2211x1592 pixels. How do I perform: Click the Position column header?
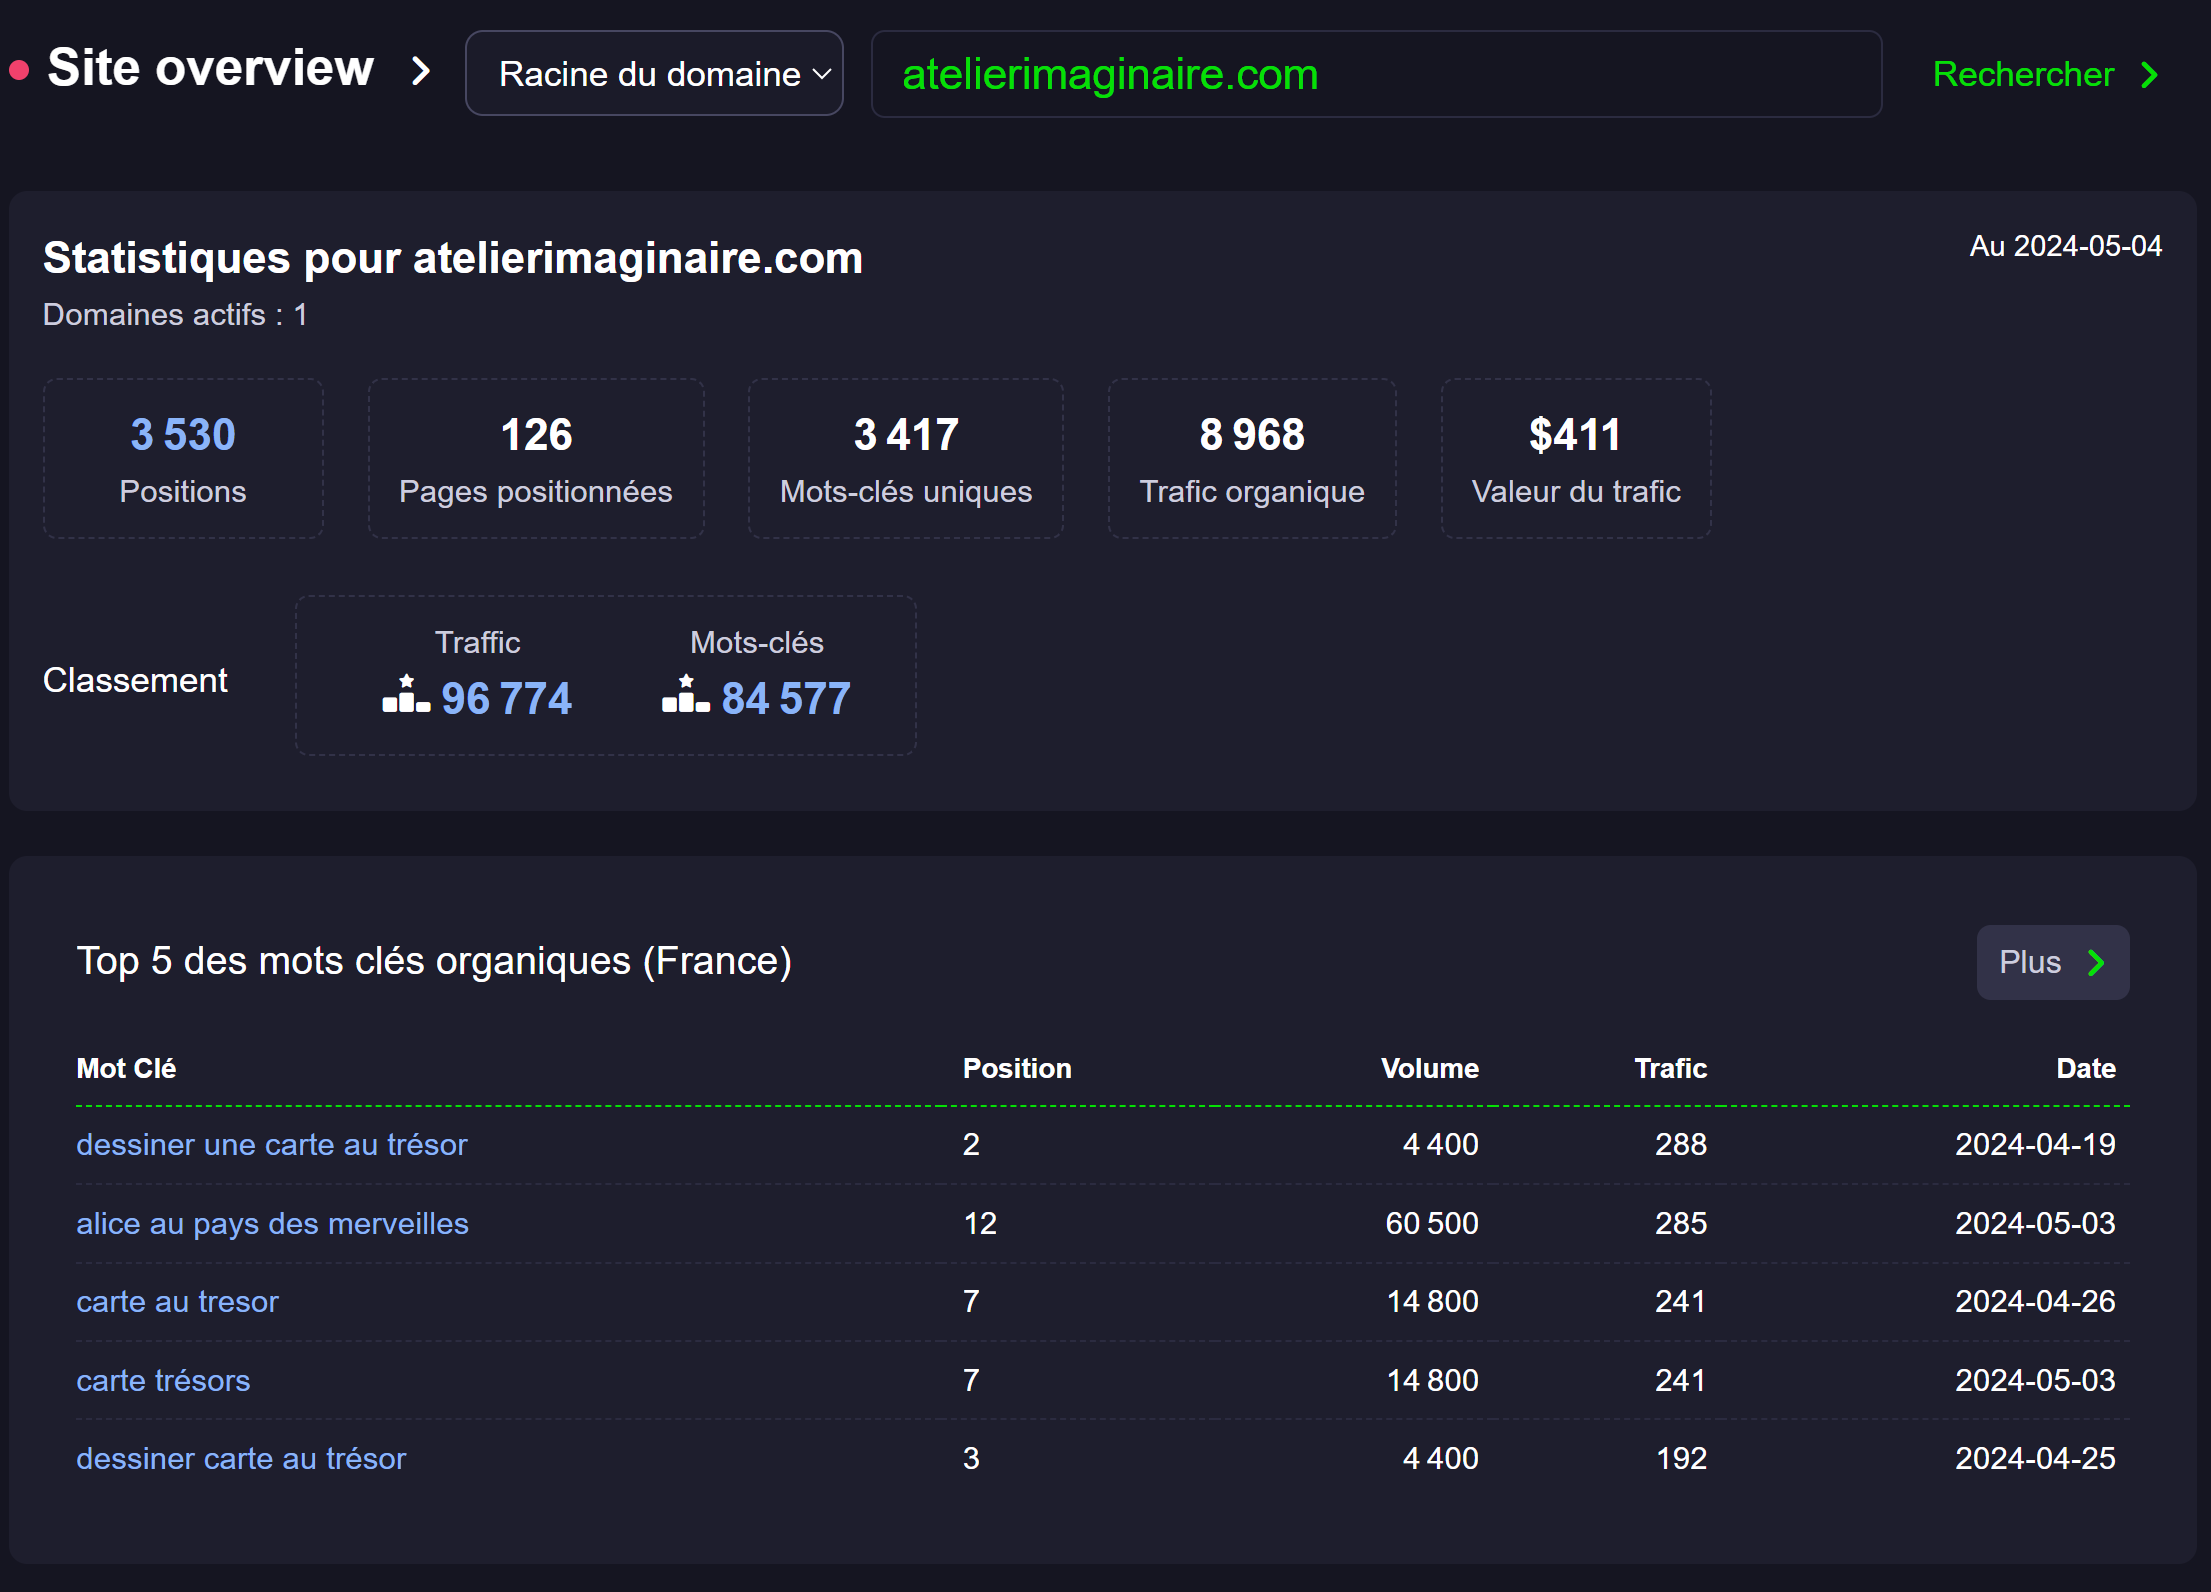[x=1016, y=1069]
